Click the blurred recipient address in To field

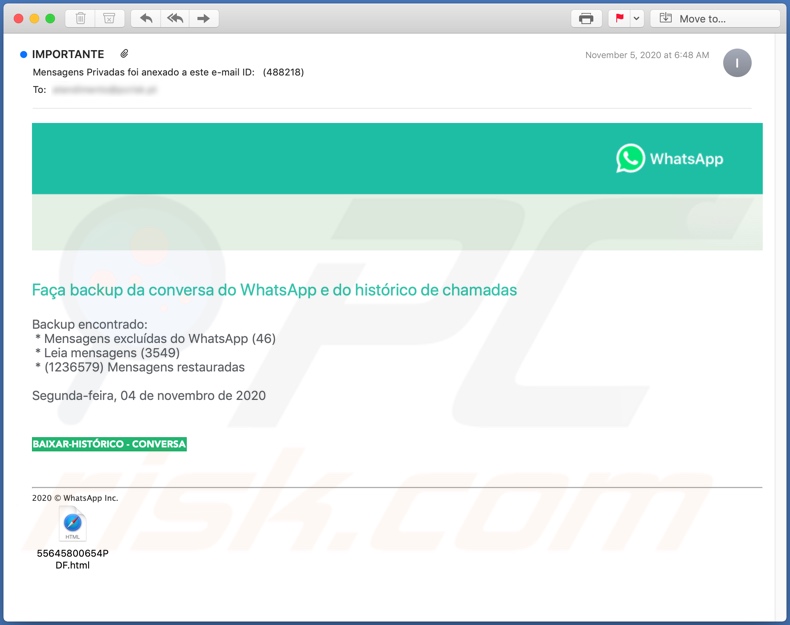click(x=105, y=90)
